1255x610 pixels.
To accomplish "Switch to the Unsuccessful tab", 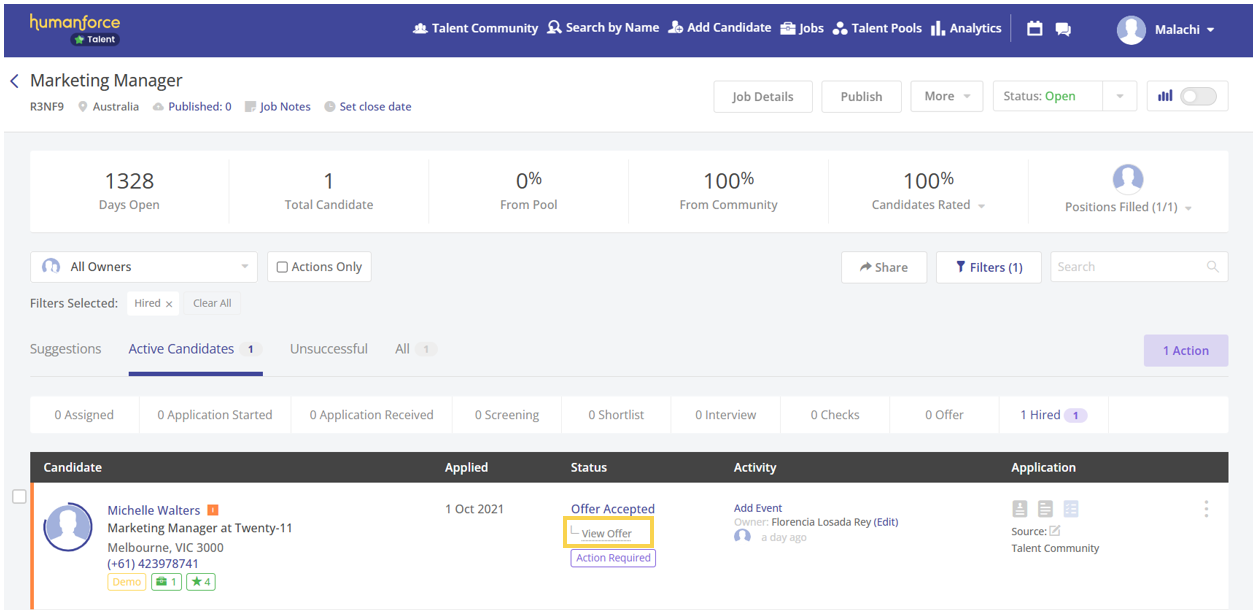I will click(328, 349).
